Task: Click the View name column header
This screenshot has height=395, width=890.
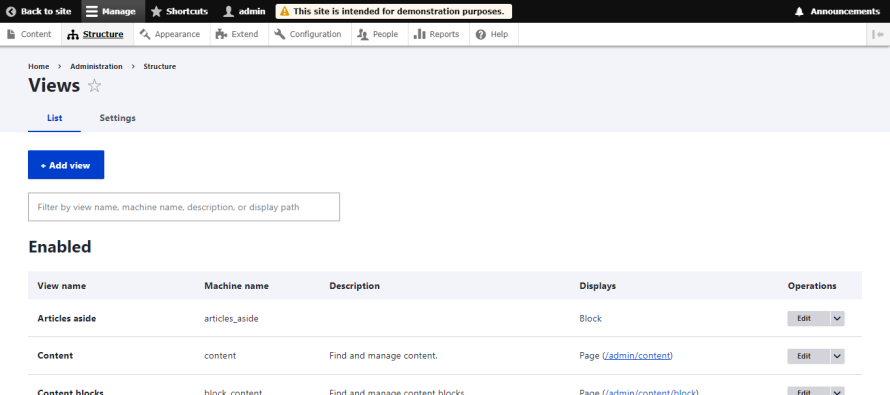Action: (62, 286)
